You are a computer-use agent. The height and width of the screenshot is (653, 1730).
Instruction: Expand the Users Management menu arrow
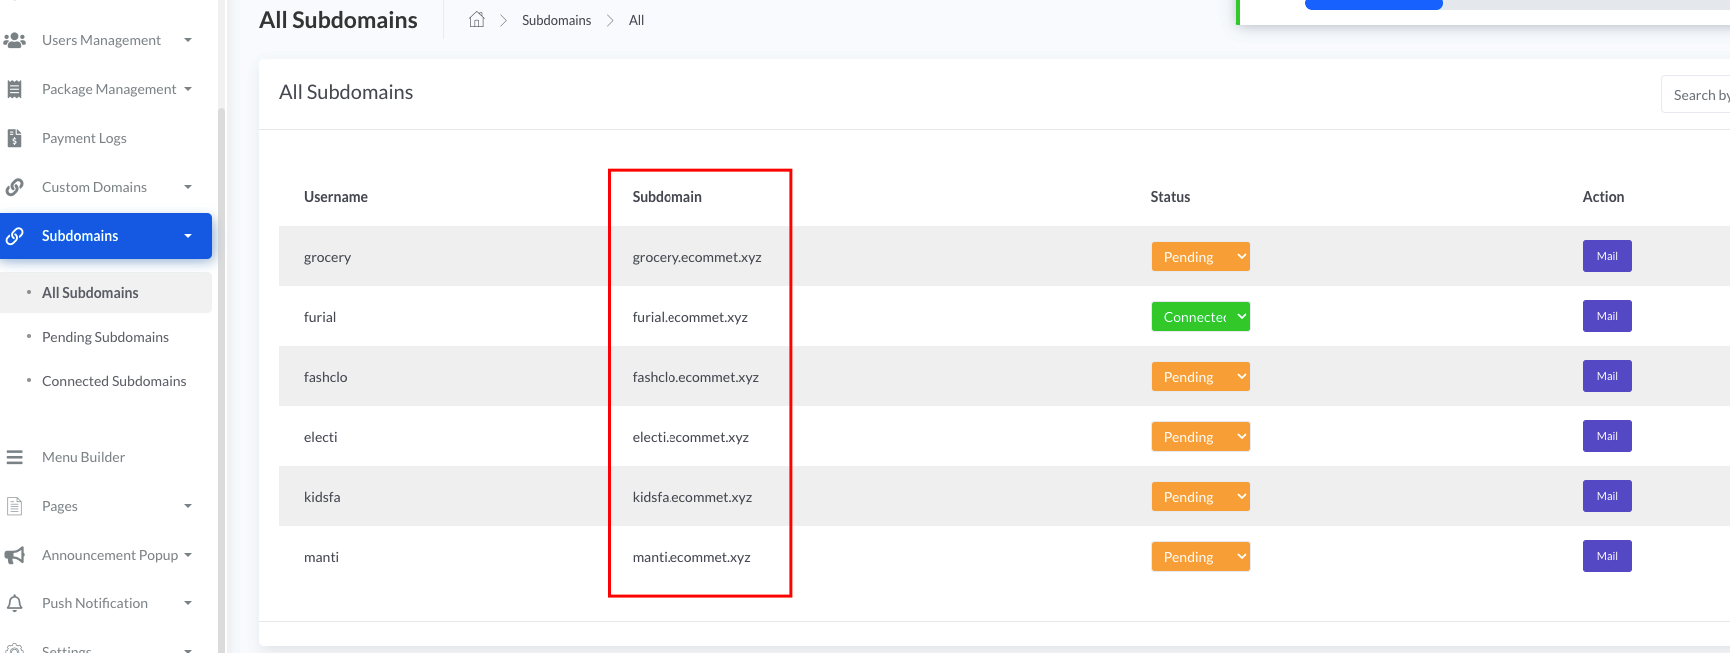point(188,40)
